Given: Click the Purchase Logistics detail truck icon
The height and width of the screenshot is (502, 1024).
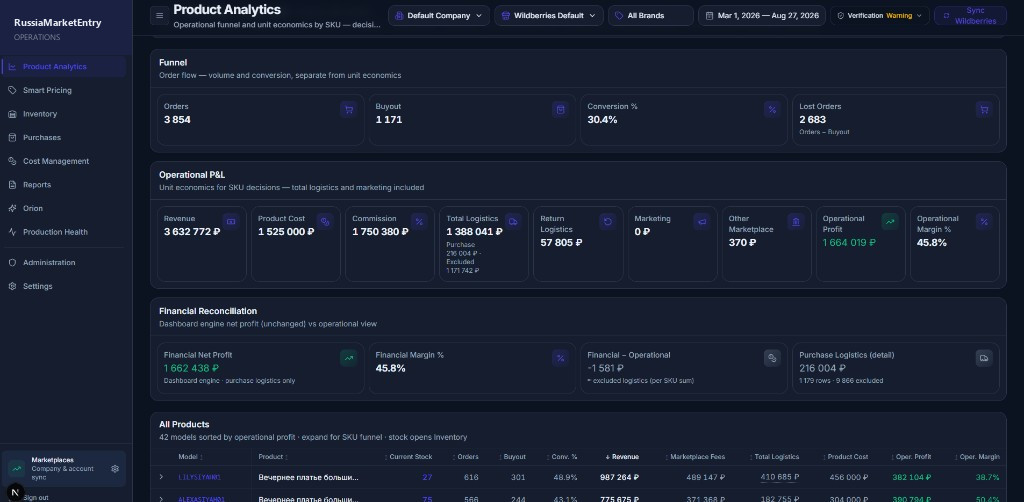Looking at the screenshot, I should point(984,358).
